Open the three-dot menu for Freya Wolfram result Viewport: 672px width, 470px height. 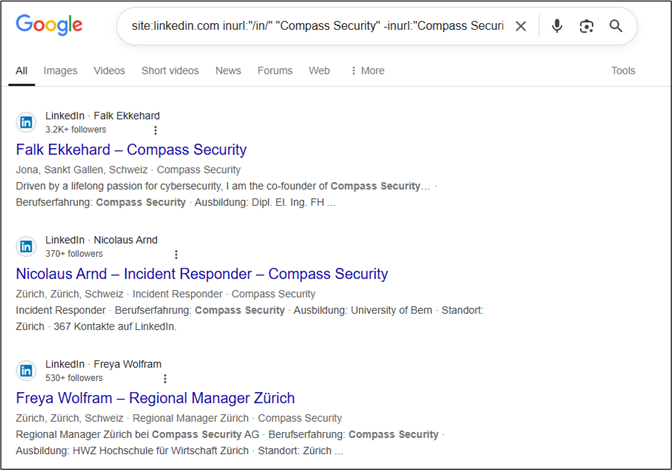(165, 378)
